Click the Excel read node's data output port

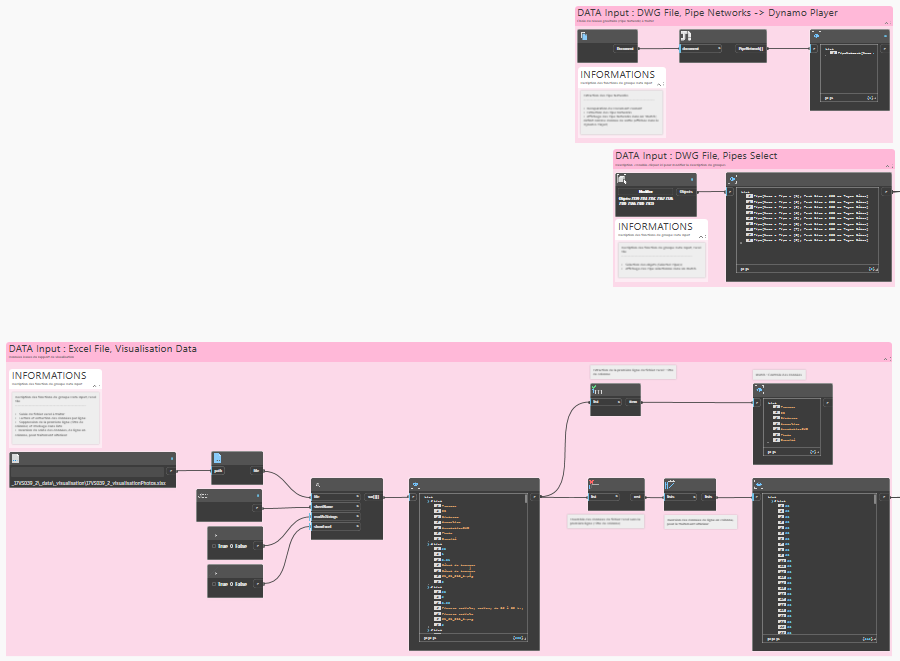coord(373,497)
